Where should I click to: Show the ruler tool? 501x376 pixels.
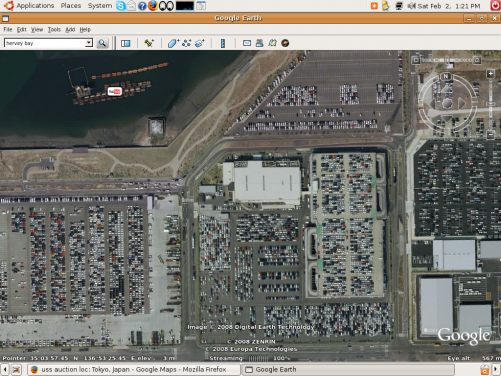coord(223,43)
